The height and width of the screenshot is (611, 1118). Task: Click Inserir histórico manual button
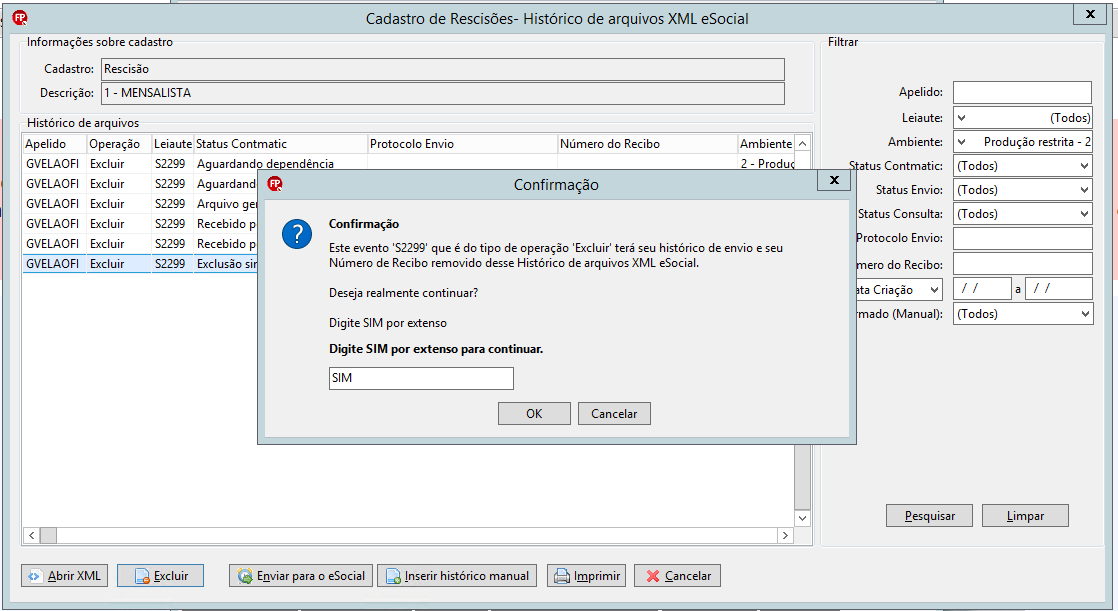(x=459, y=575)
